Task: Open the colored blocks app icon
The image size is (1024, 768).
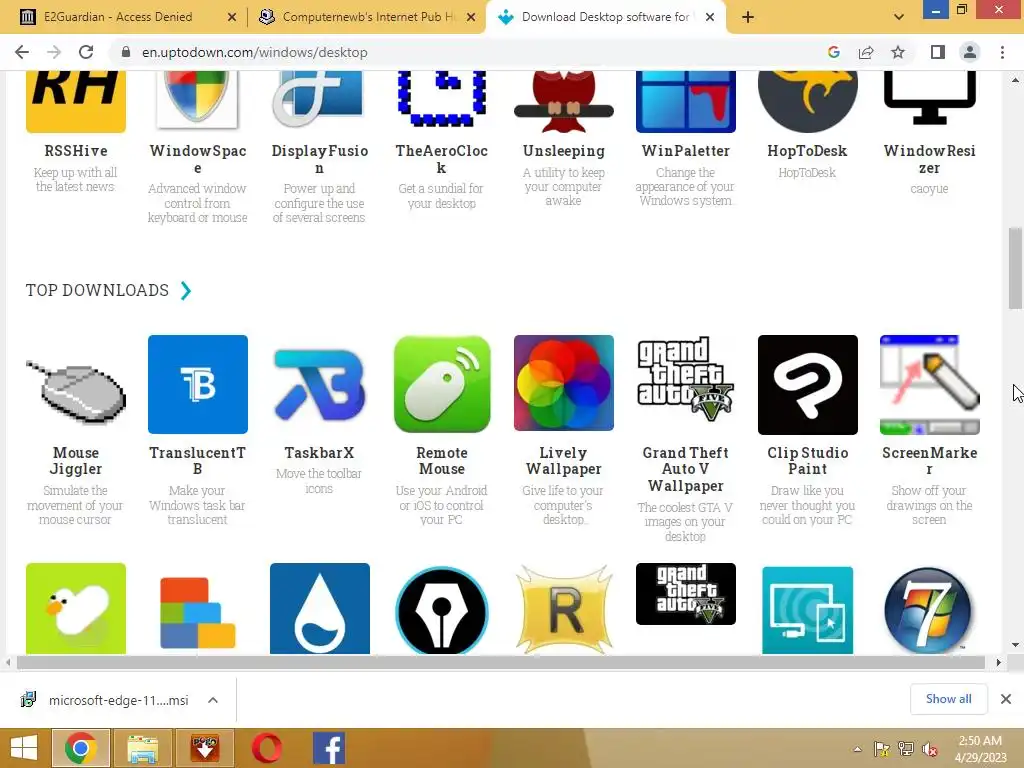Action: [198, 613]
